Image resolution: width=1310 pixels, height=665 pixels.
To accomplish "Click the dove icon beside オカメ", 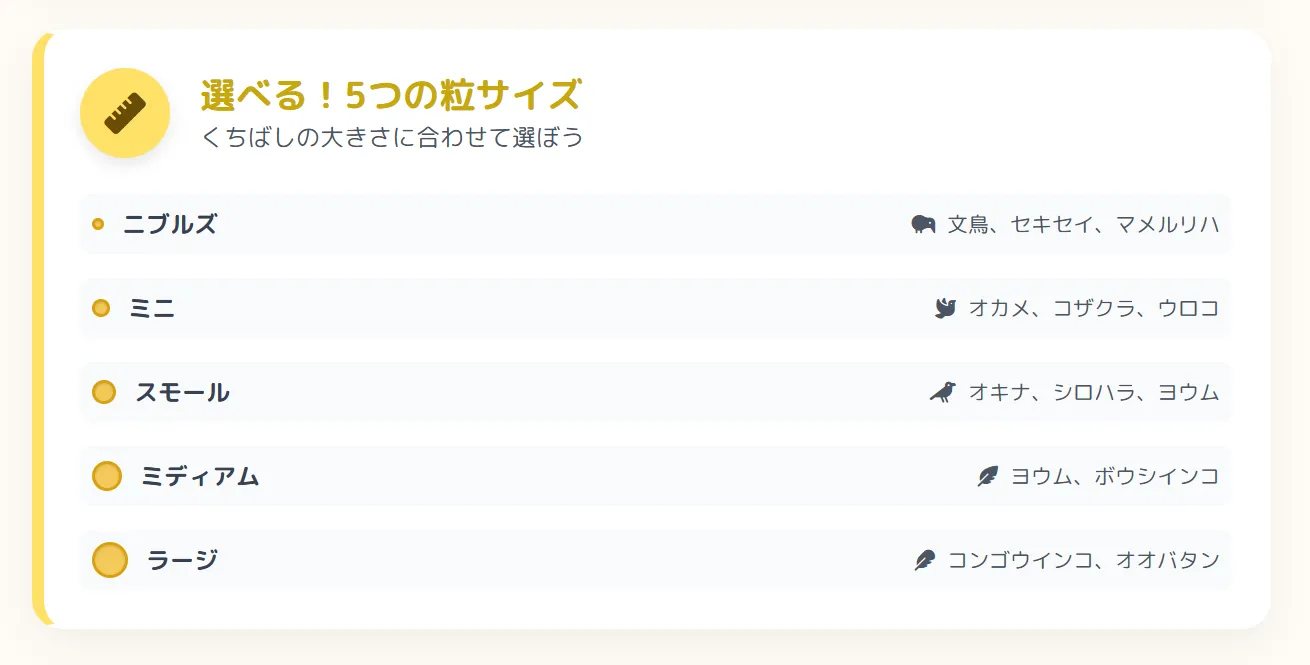I will click(945, 308).
